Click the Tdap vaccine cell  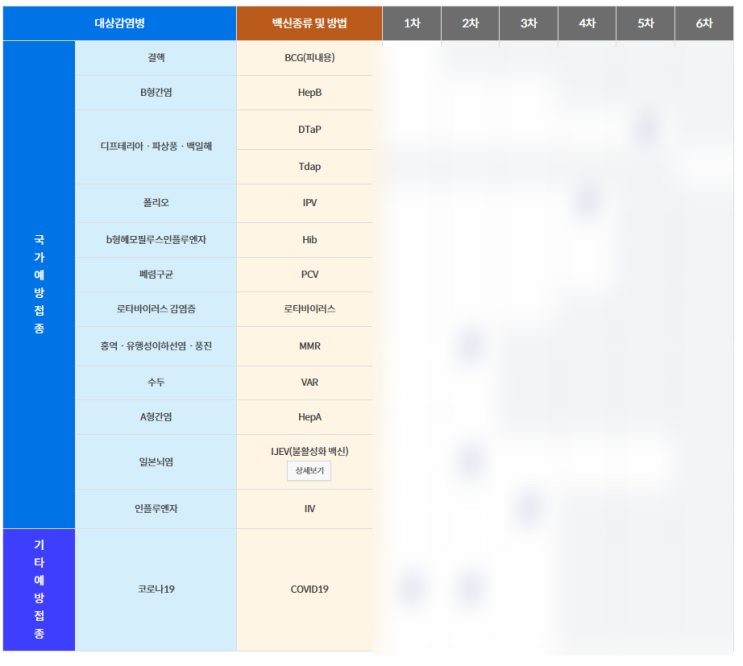(309, 167)
